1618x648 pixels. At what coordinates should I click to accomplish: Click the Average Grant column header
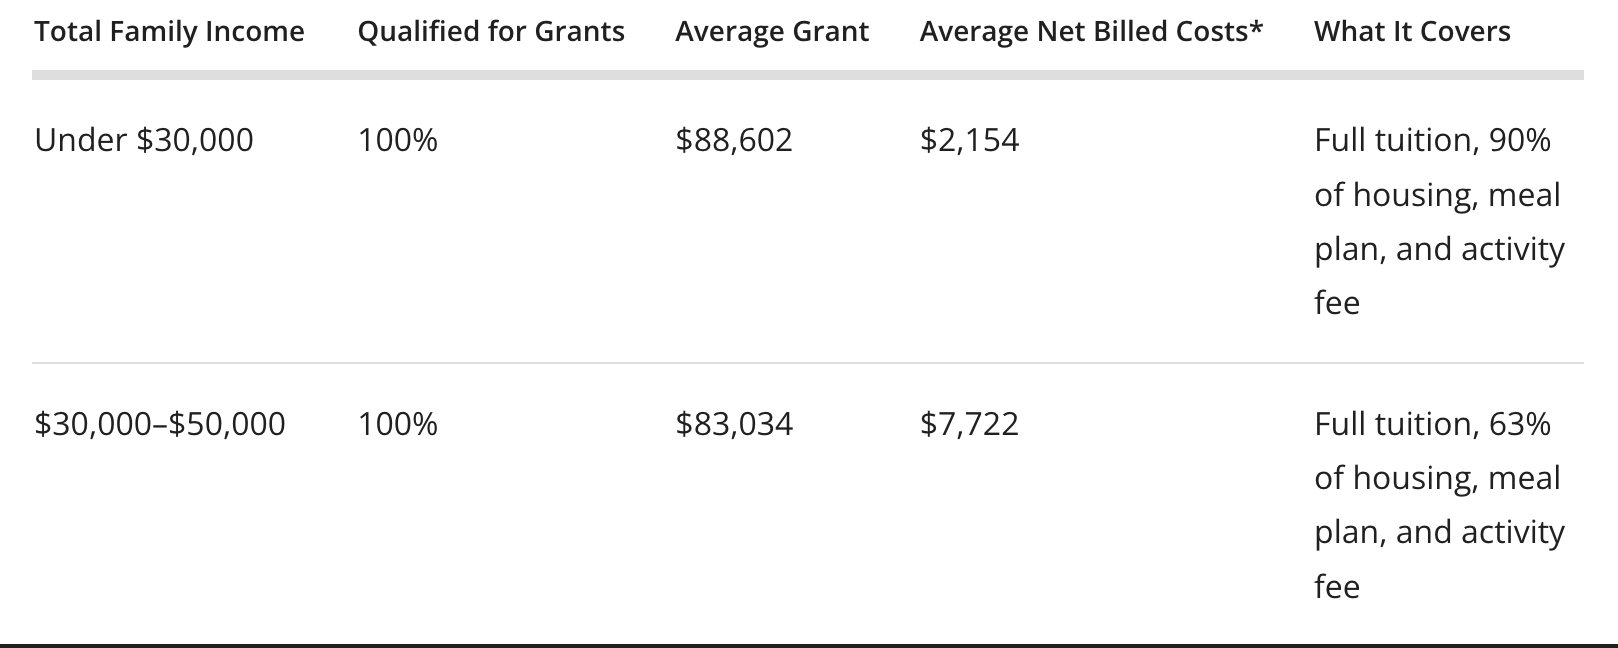772,32
